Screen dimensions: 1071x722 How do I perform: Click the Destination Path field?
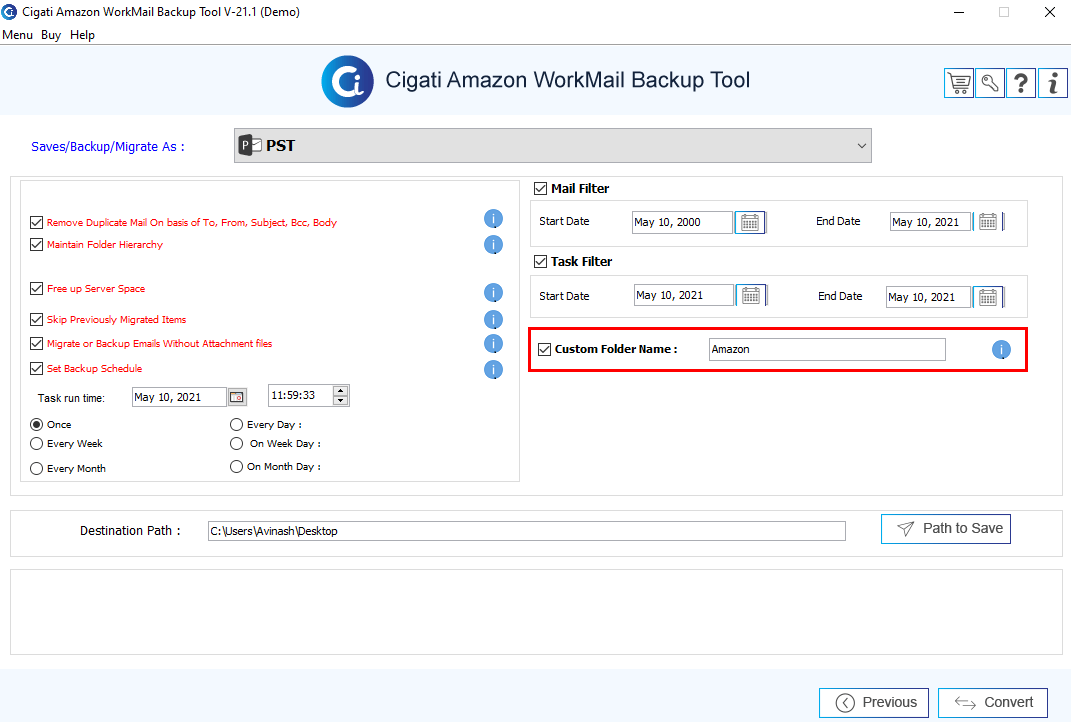(527, 531)
